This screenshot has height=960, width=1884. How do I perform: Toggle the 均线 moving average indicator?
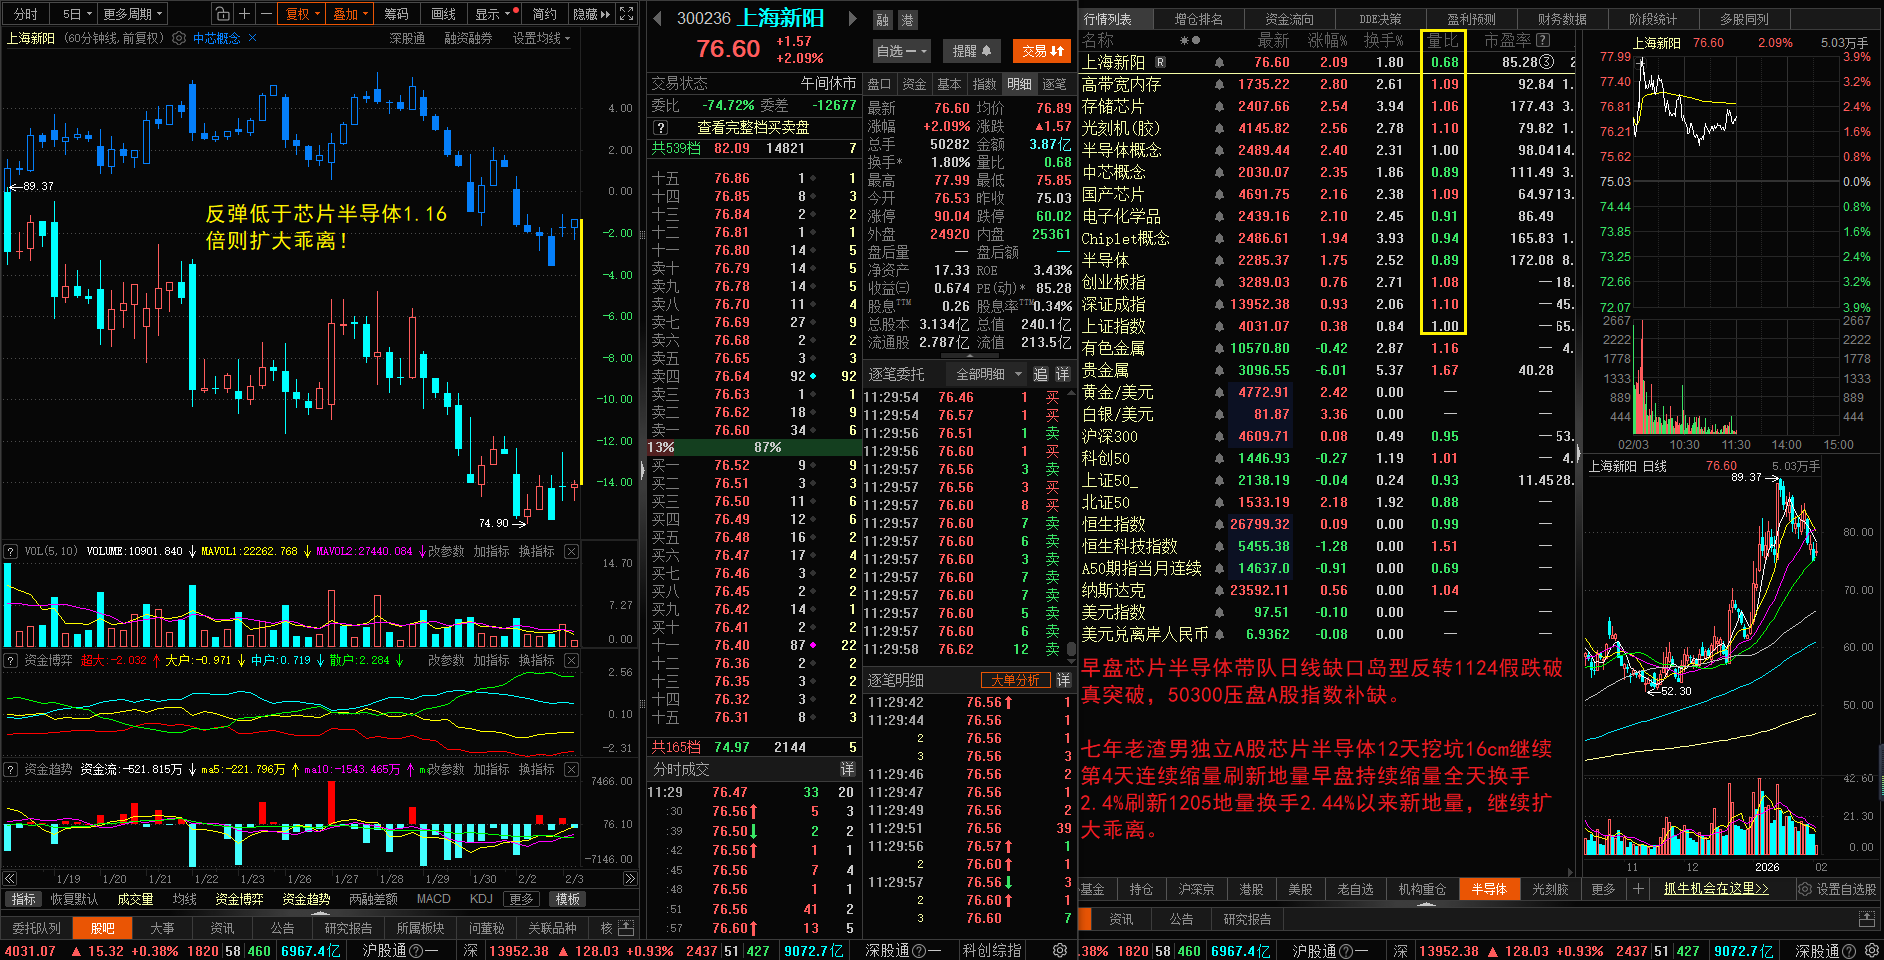click(x=185, y=899)
